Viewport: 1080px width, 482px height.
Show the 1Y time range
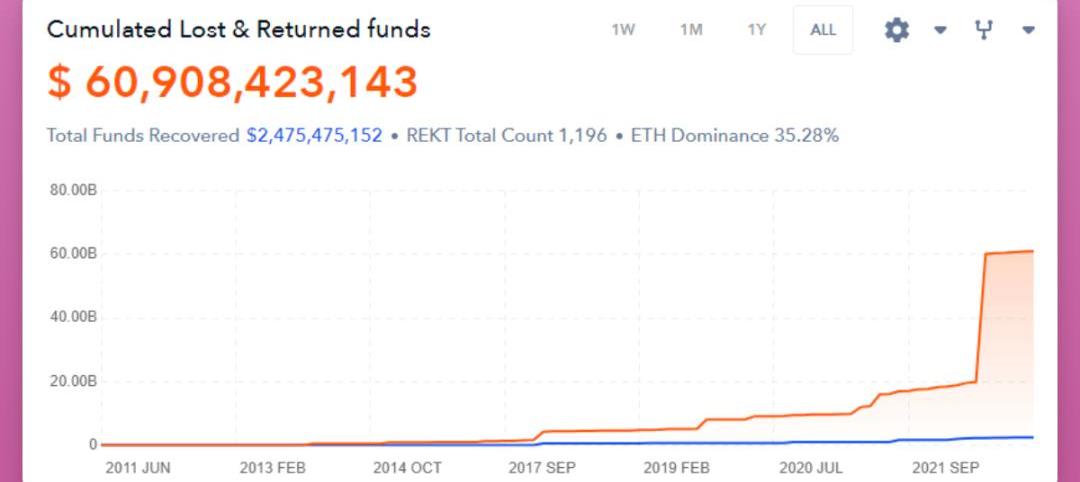(x=757, y=30)
